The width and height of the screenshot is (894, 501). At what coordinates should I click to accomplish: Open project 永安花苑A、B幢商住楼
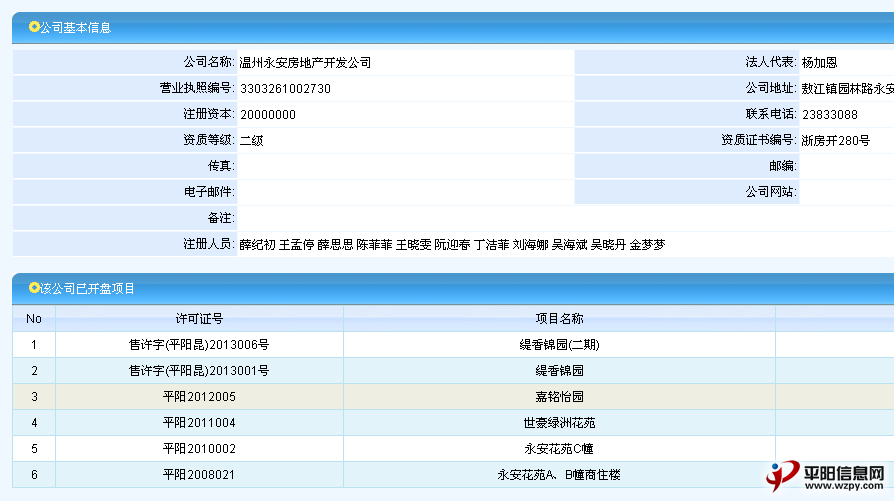point(559,475)
